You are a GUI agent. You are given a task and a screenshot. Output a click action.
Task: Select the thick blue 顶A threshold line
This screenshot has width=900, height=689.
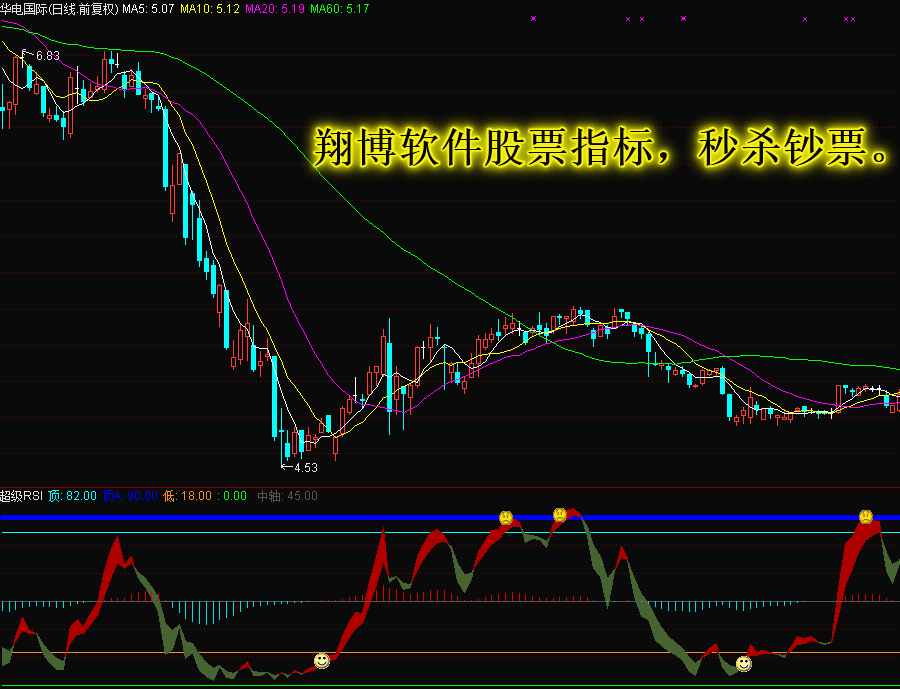coord(450,517)
